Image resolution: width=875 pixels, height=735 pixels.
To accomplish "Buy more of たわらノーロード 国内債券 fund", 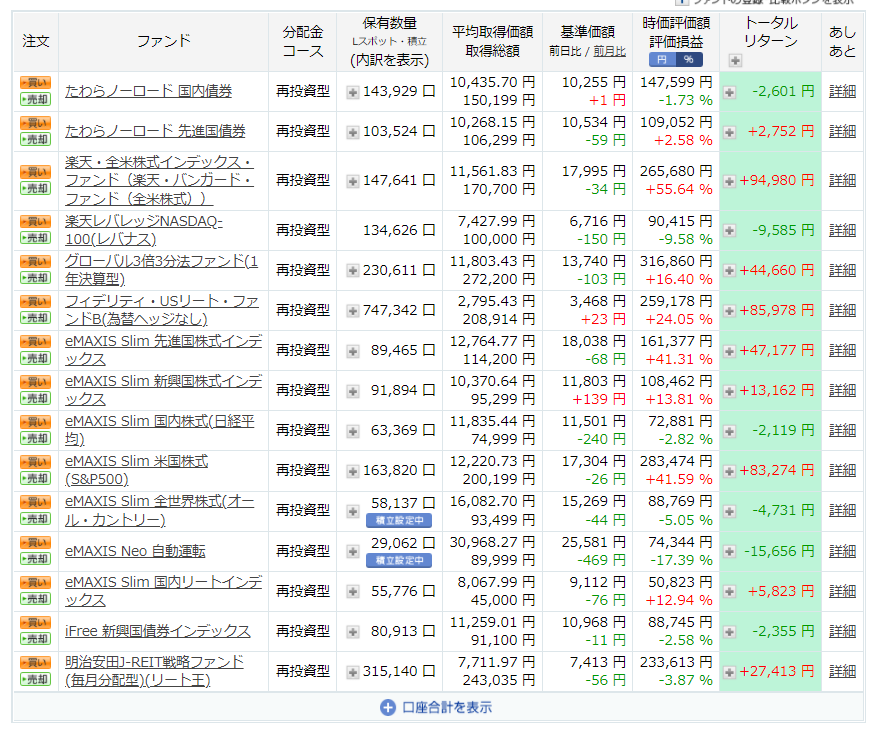I will pos(35,83).
